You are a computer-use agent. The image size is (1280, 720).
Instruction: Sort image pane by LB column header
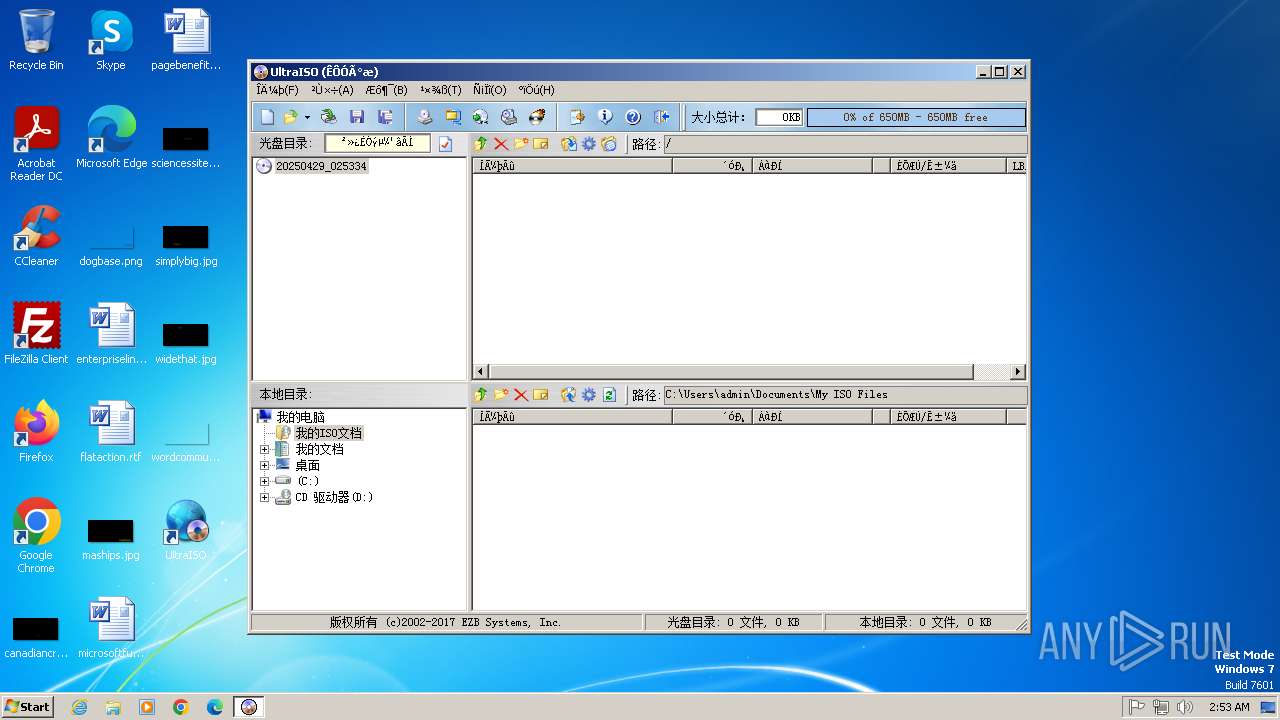click(x=1018, y=166)
